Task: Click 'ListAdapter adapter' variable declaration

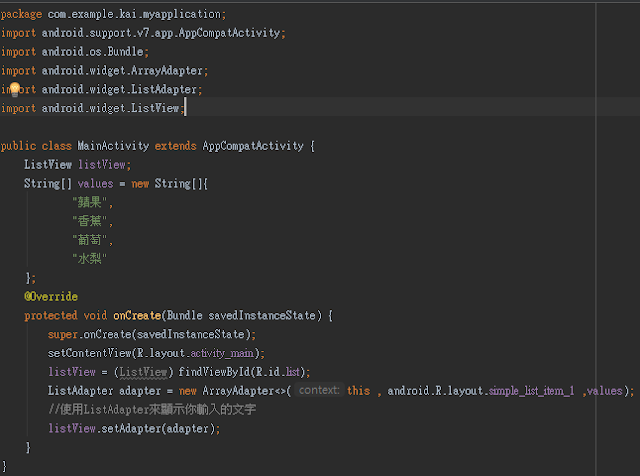Action: click(104, 391)
